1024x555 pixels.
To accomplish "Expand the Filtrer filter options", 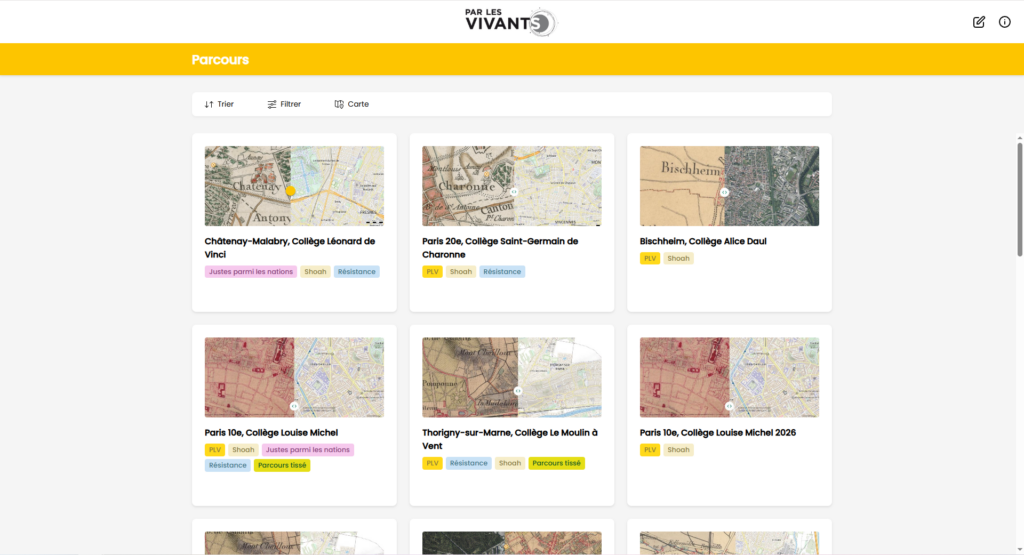I will 284,104.
